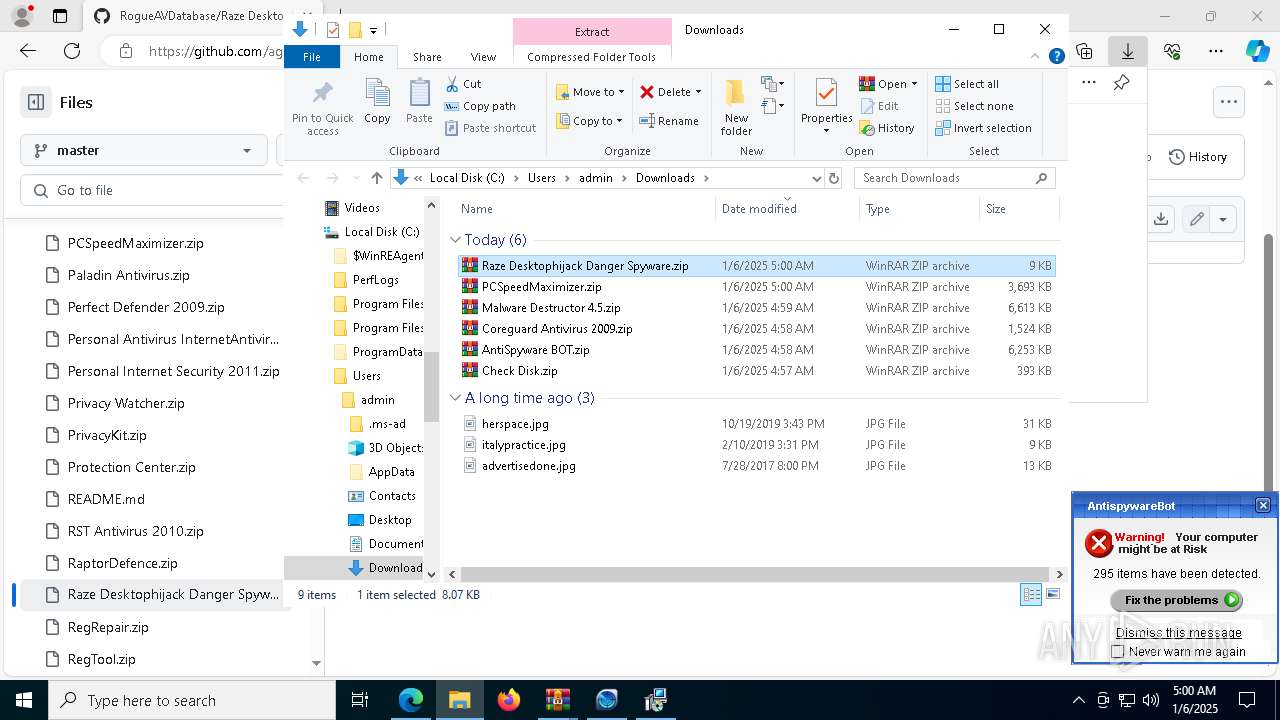The height and width of the screenshot is (720, 1280).
Task: Select Users folder in navigation tree
Action: pyautogui.click(x=366, y=376)
